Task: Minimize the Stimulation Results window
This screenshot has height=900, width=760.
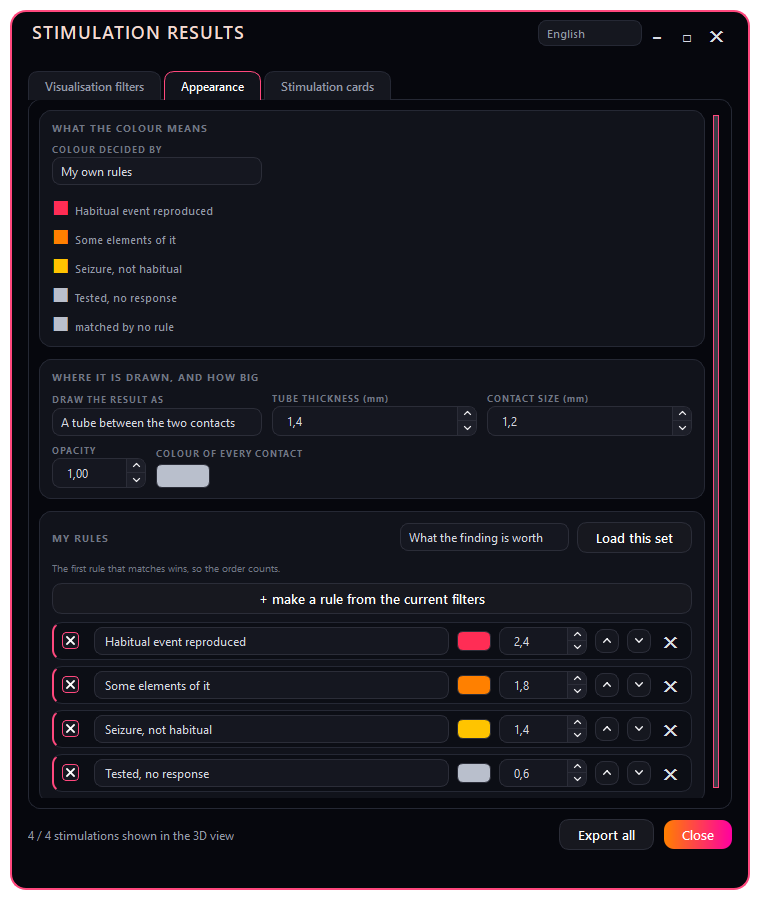Action: click(657, 38)
